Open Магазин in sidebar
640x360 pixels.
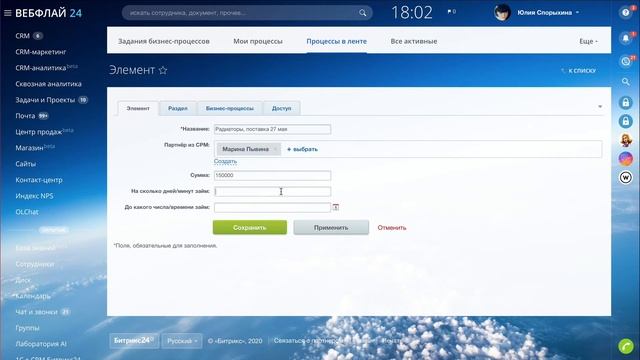[29, 148]
